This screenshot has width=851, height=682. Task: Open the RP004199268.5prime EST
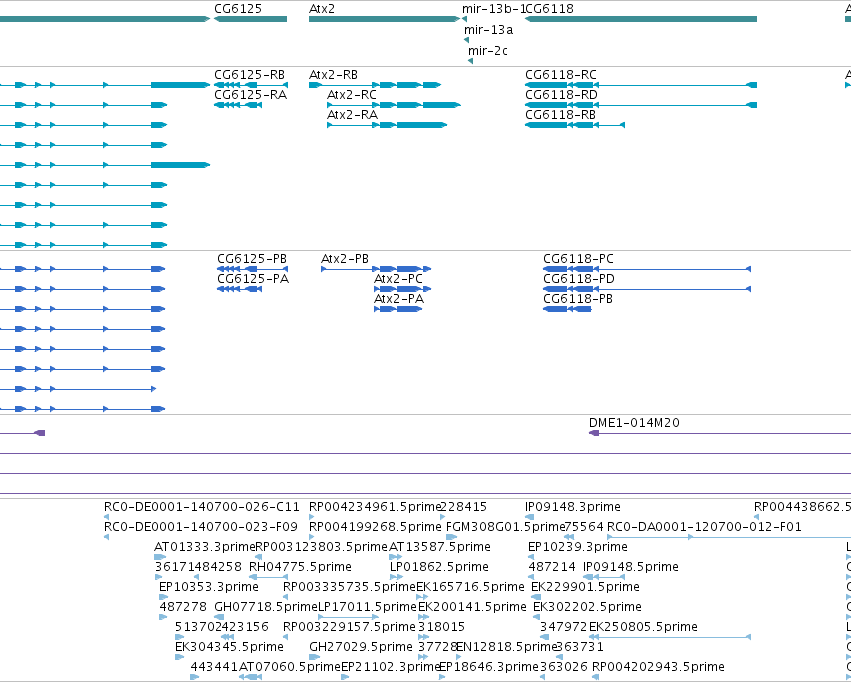click(x=375, y=527)
